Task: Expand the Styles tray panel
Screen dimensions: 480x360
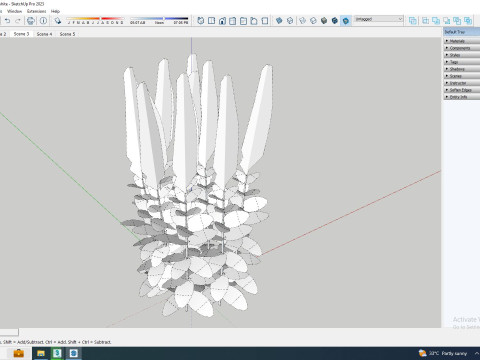Action: coord(462,55)
